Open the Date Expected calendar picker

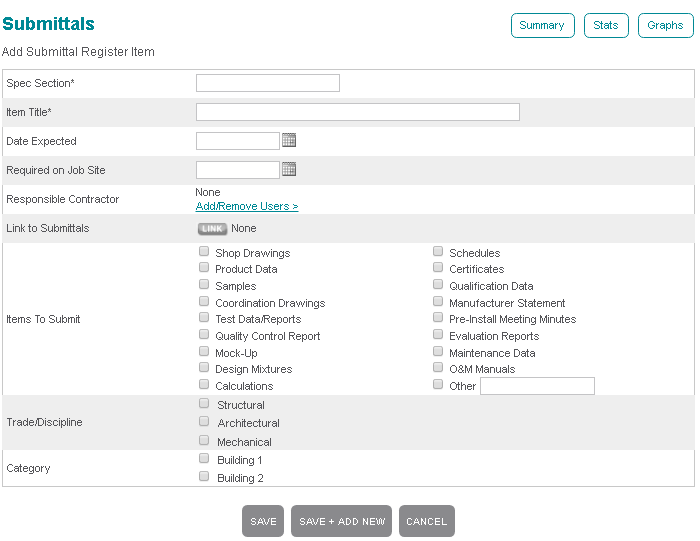pyautogui.click(x=289, y=141)
